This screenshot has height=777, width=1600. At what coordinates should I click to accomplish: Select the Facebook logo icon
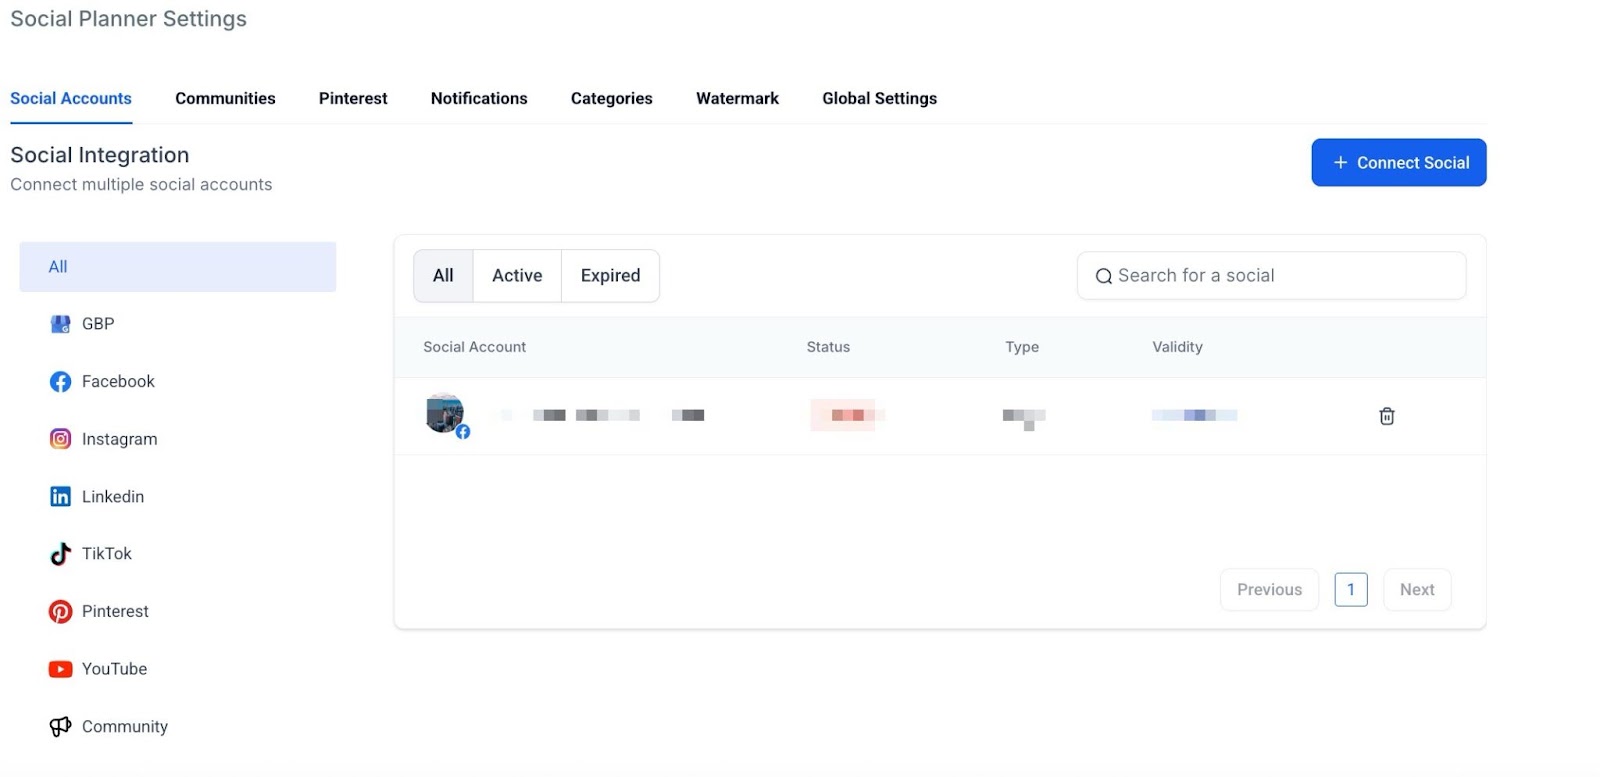(x=60, y=382)
